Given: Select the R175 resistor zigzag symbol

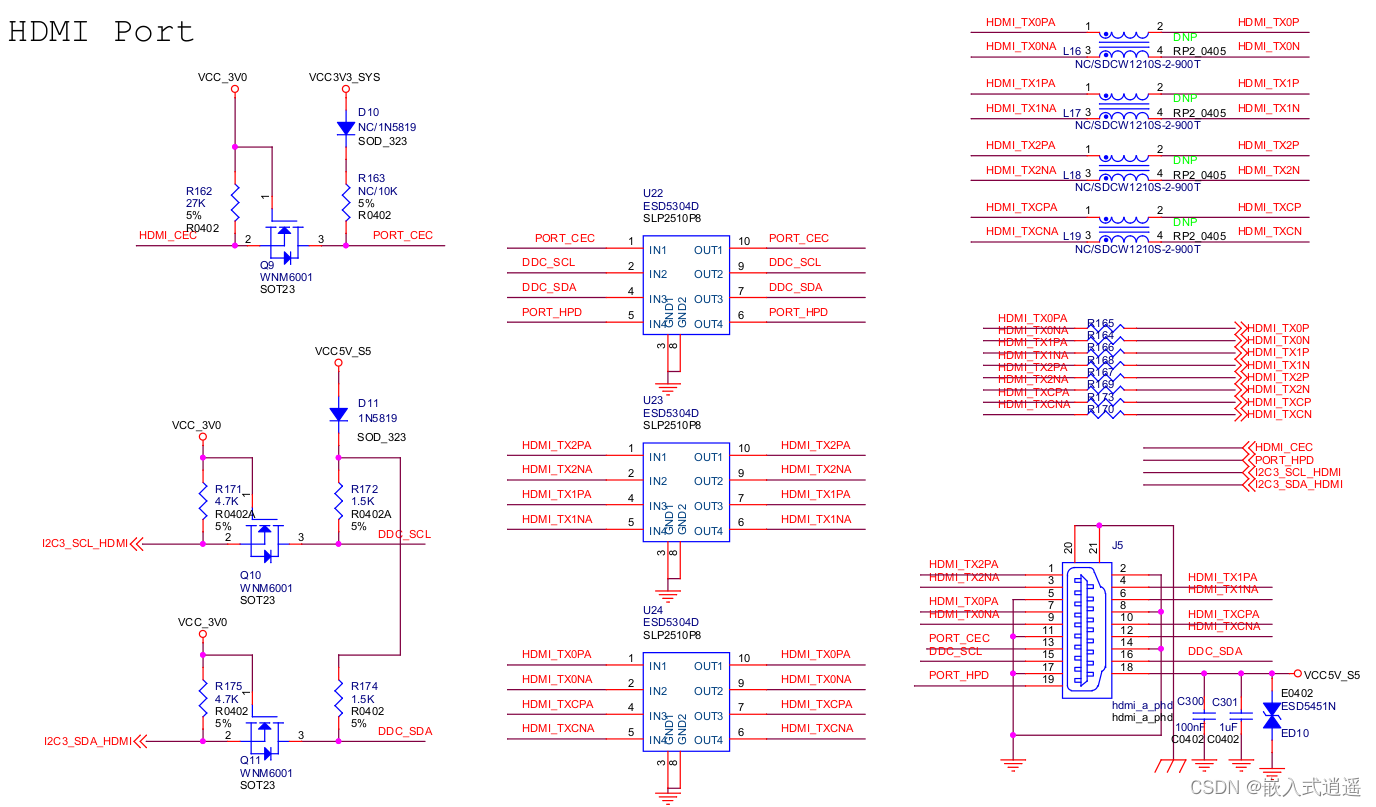Looking at the screenshot, I should tap(203, 699).
